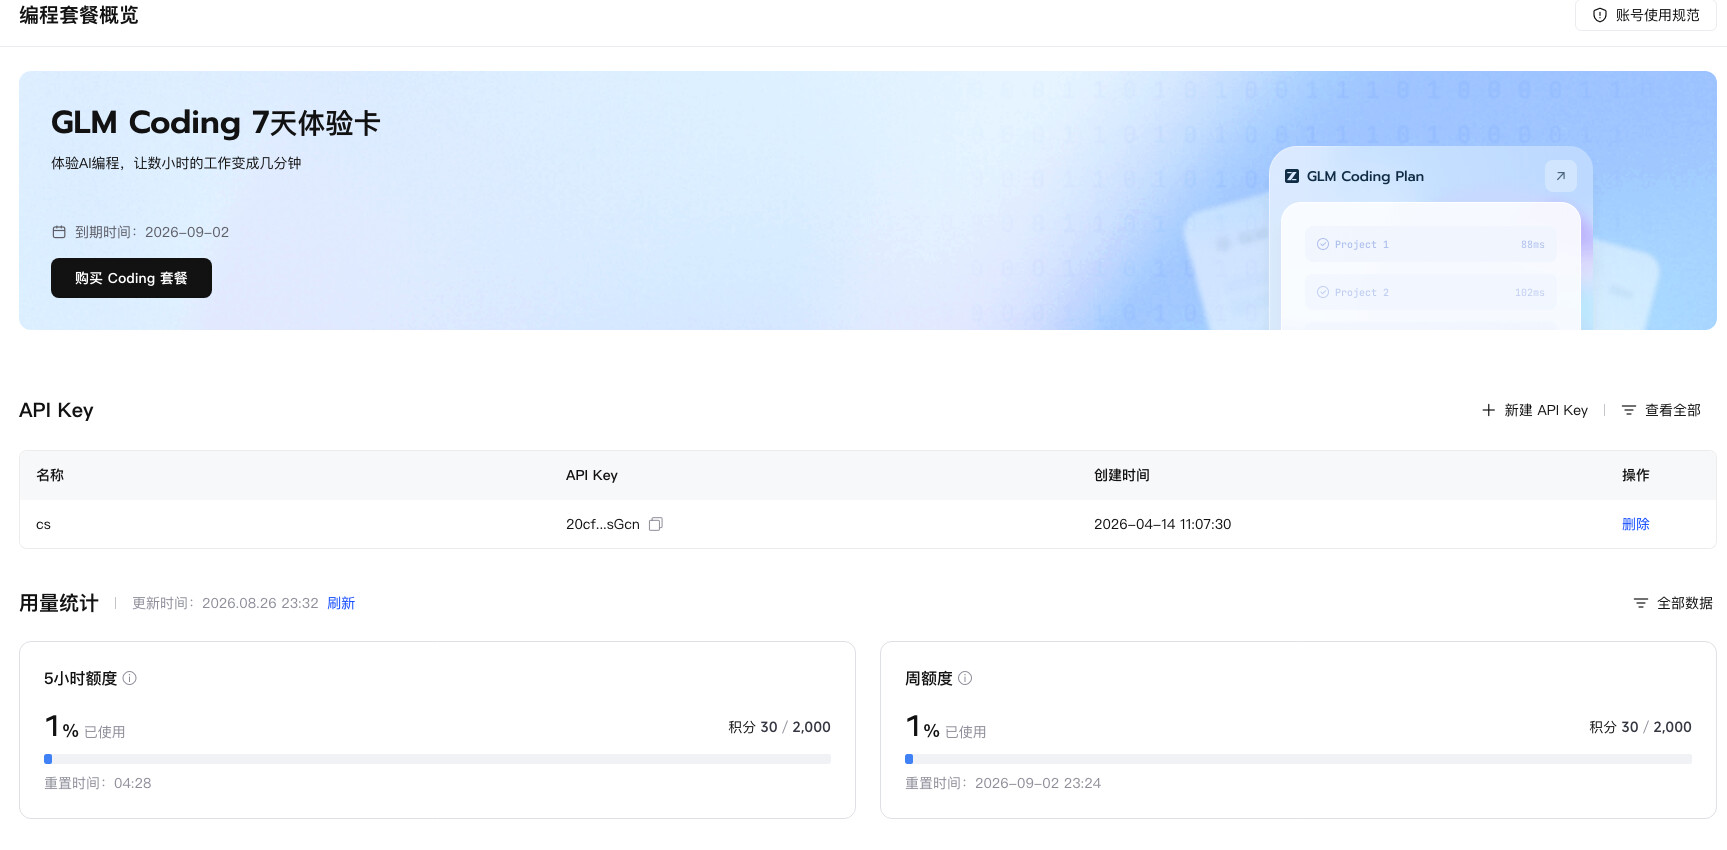Click the GLM Coding Plan logo icon
Image resolution: width=1727 pixels, height=850 pixels.
click(1292, 176)
